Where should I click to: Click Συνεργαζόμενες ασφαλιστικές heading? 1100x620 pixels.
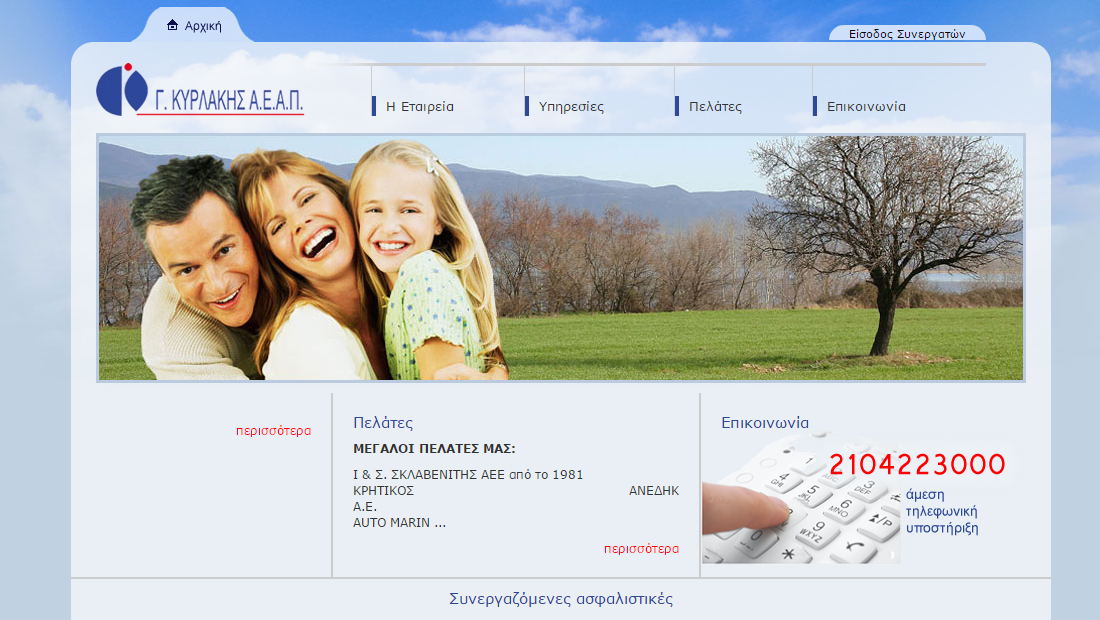[x=561, y=599]
